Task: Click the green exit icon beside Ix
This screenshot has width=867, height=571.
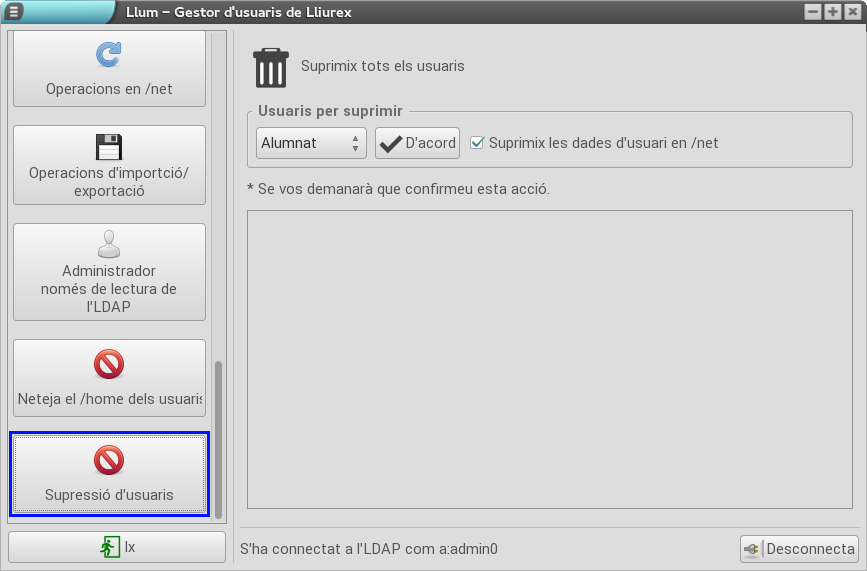Action: tap(108, 547)
